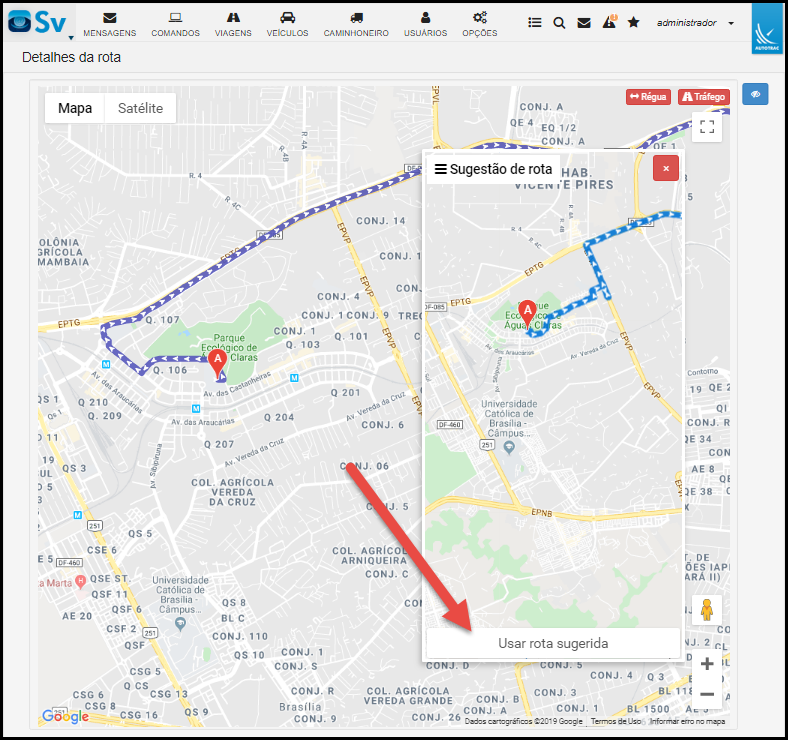This screenshot has width=788, height=740.
Task: Click Parque Ecológico de Águas Claras label
Action: 229,347
